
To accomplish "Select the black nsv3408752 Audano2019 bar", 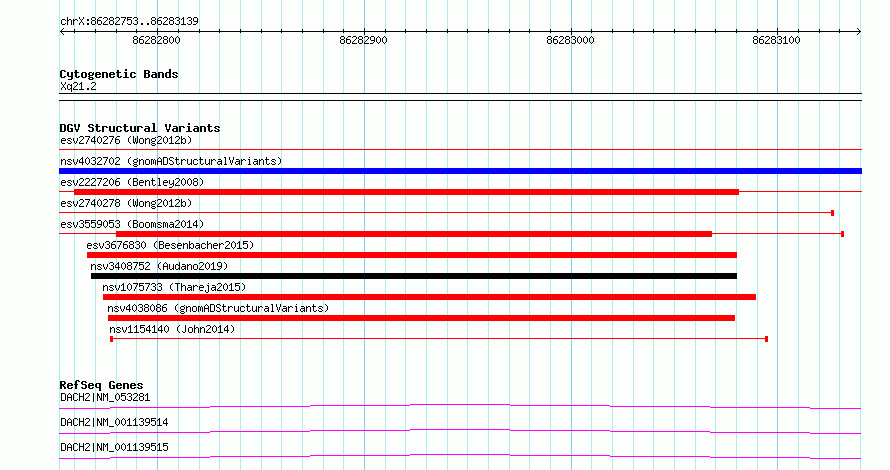I will pyautogui.click(x=414, y=276).
